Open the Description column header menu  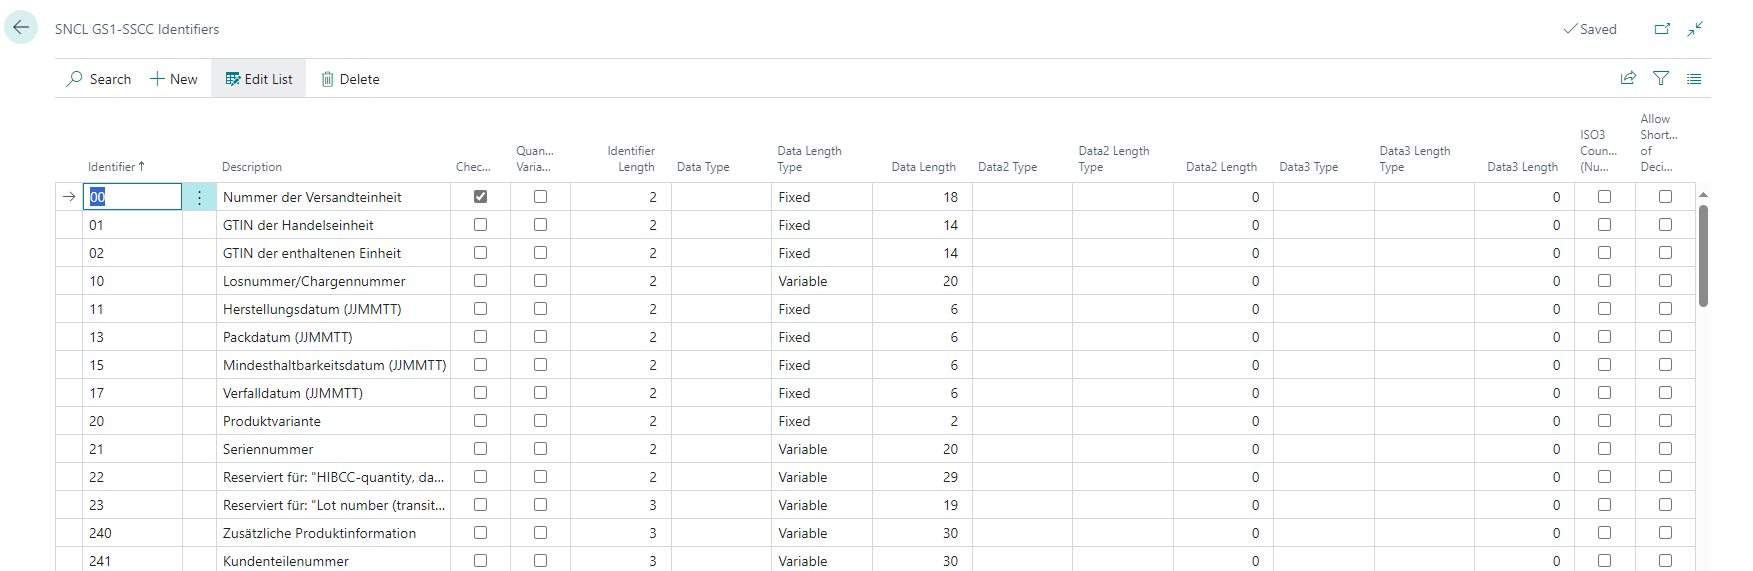(252, 167)
